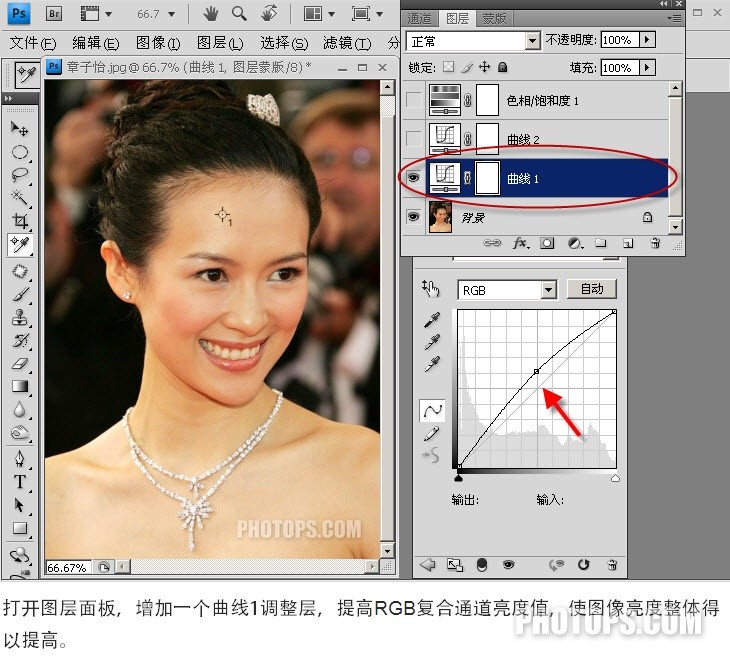Choose the Zoom tool in application bar
730x666 pixels.
pos(239,14)
